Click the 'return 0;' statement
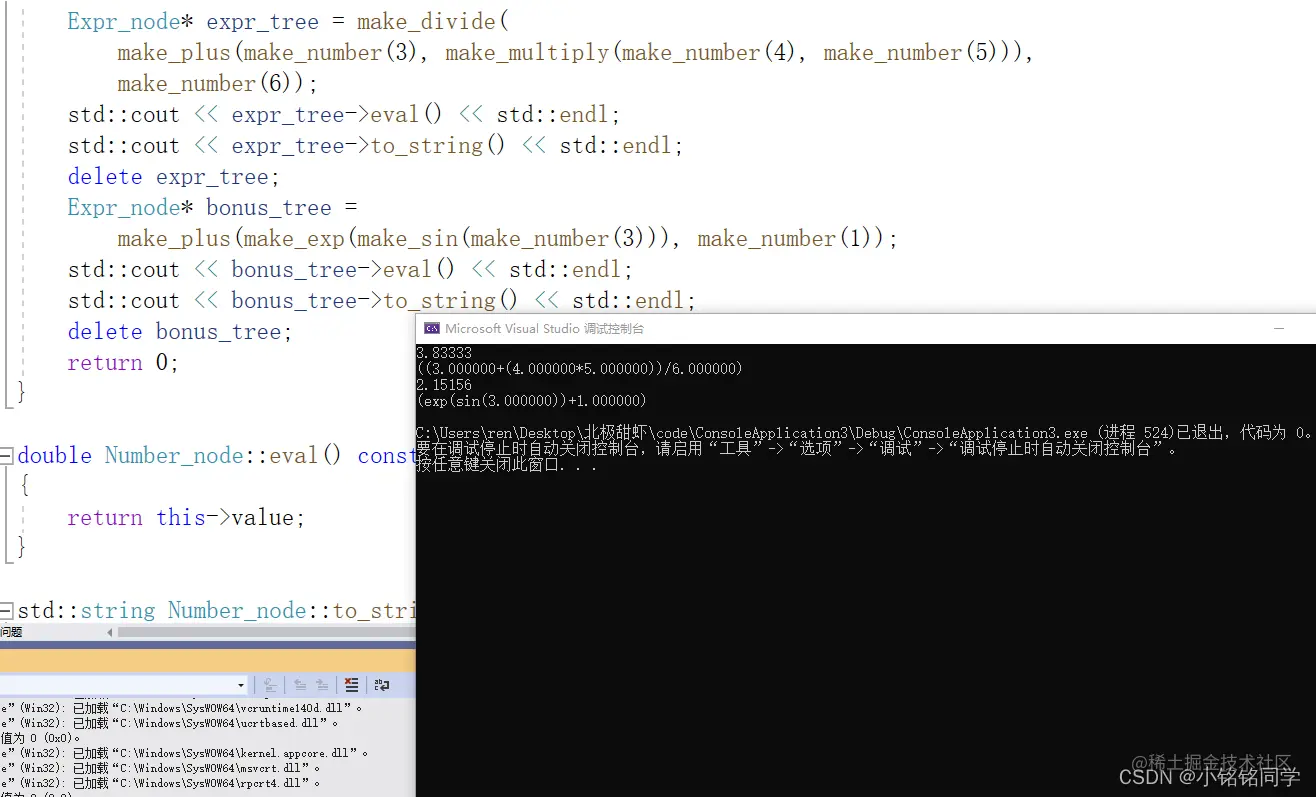 pos(123,362)
